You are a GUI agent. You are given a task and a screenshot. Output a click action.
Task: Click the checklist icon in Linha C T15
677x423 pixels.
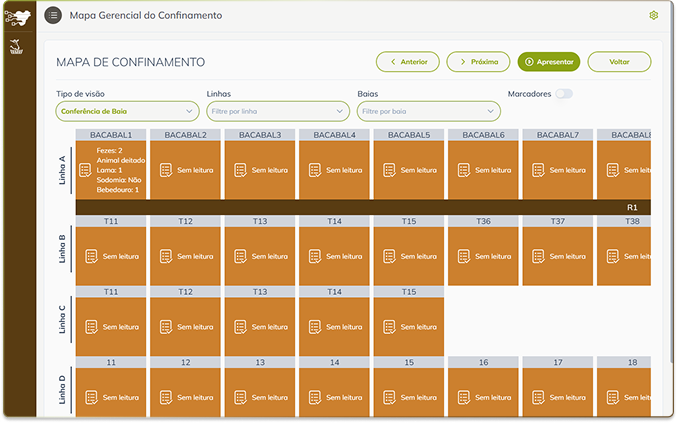[x=389, y=327]
